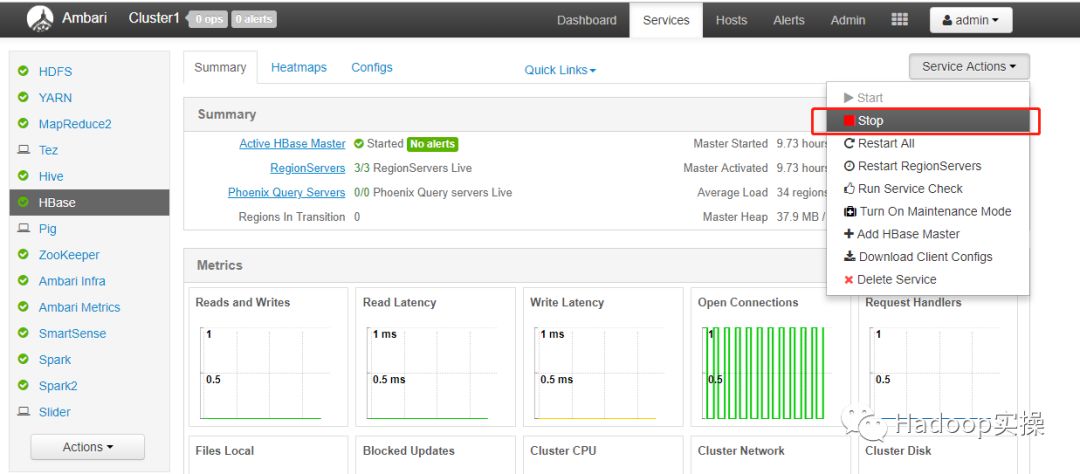Click the Ambari logo icon

click(40, 19)
